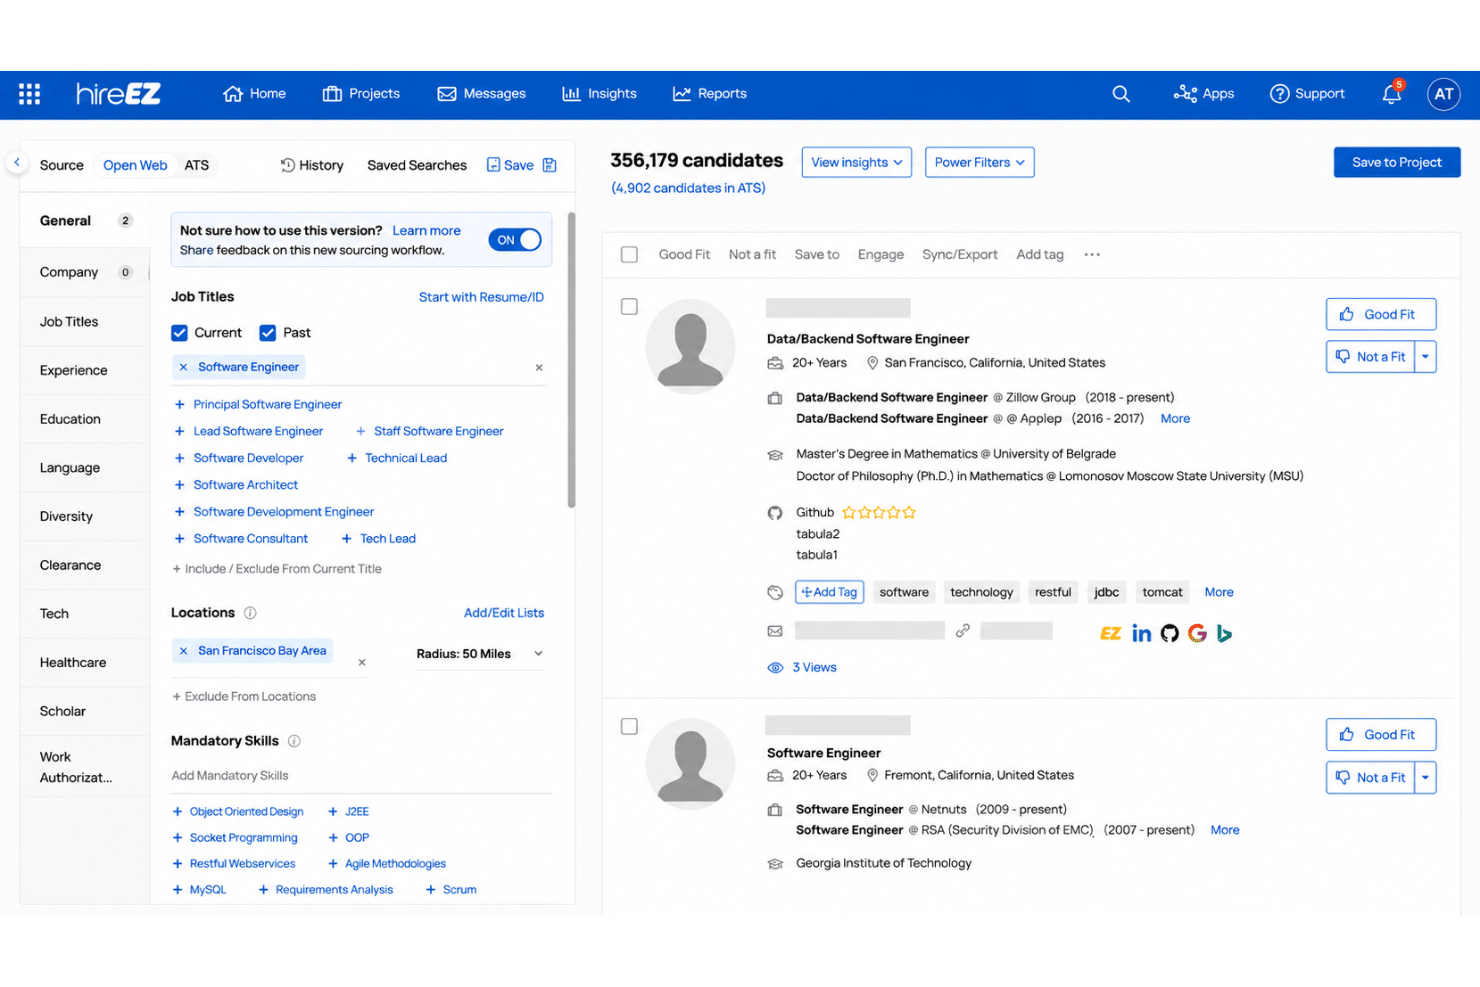1480x987 pixels.
Task: Rate the GitHub five-star rating
Action: tap(879, 513)
